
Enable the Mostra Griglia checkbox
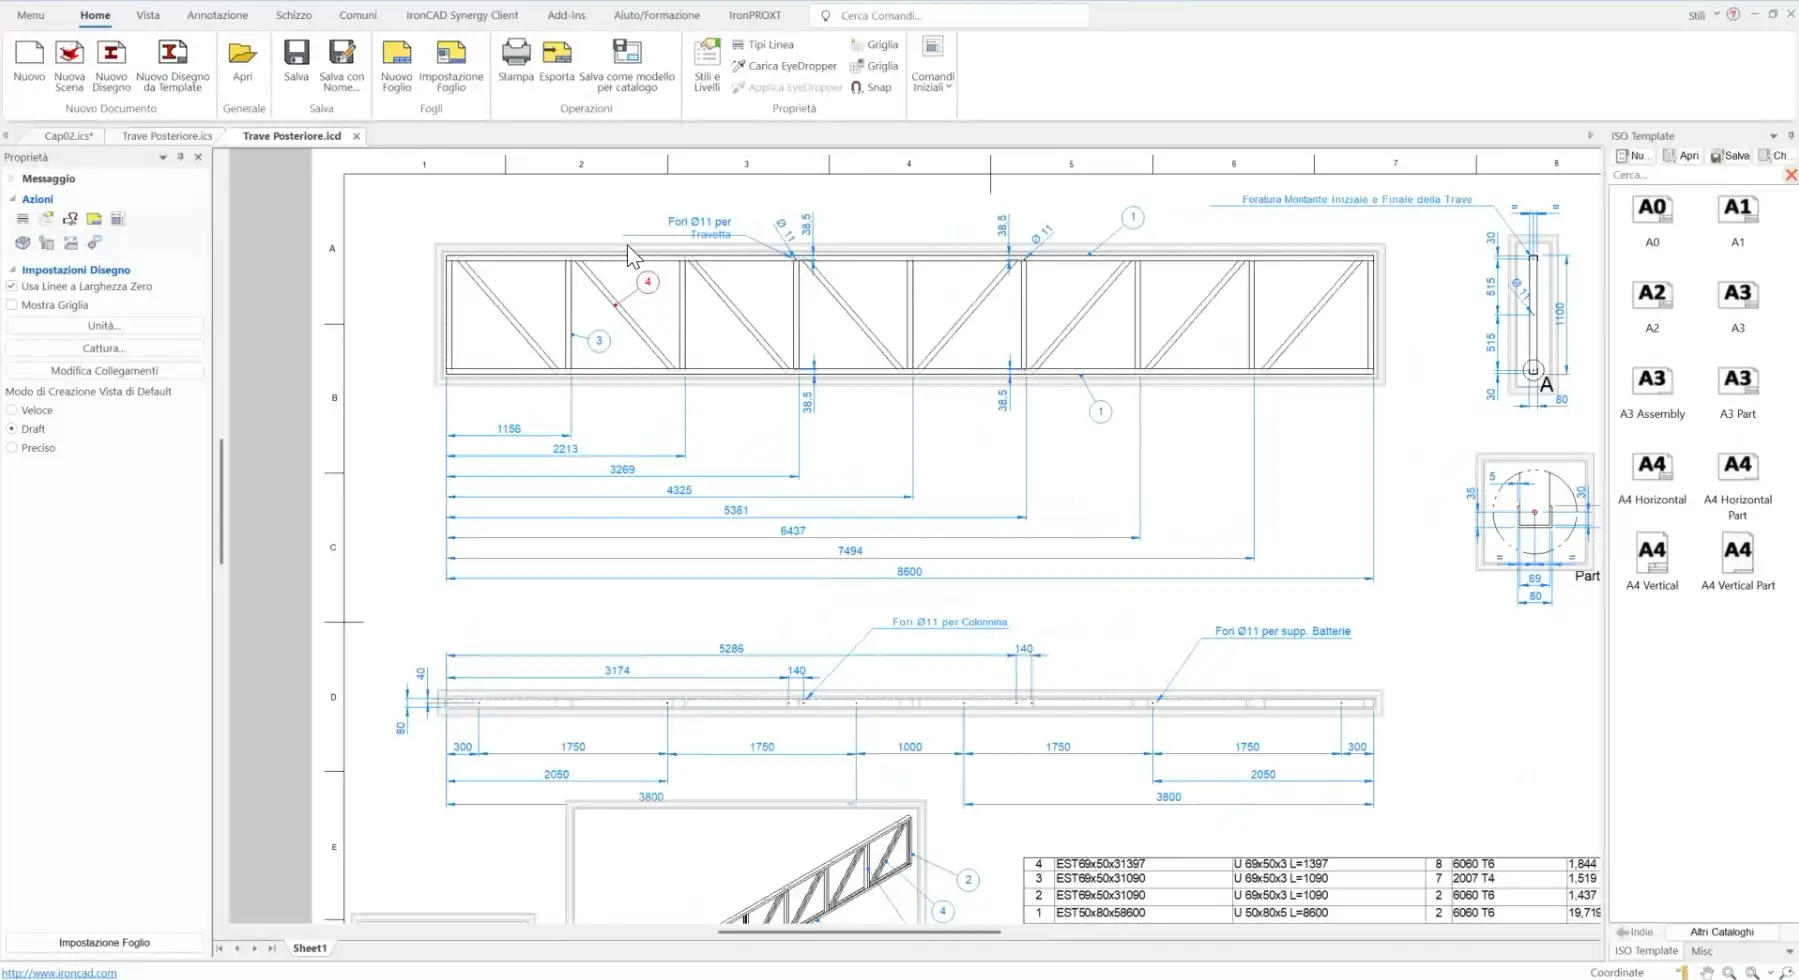(12, 305)
